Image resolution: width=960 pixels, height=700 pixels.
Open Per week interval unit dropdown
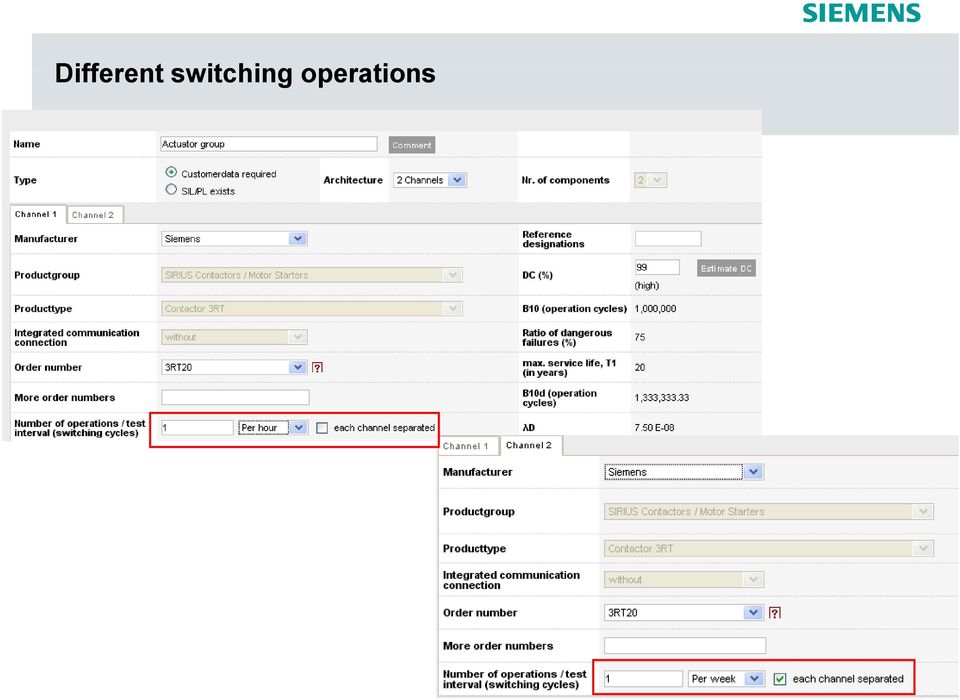coord(727,679)
